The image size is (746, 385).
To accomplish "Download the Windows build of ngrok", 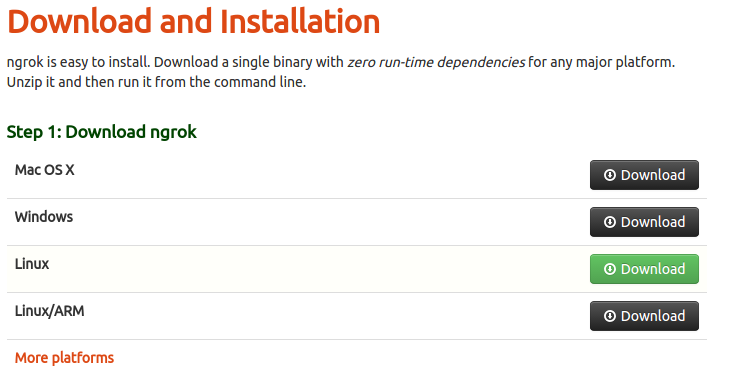I will tap(644, 222).
